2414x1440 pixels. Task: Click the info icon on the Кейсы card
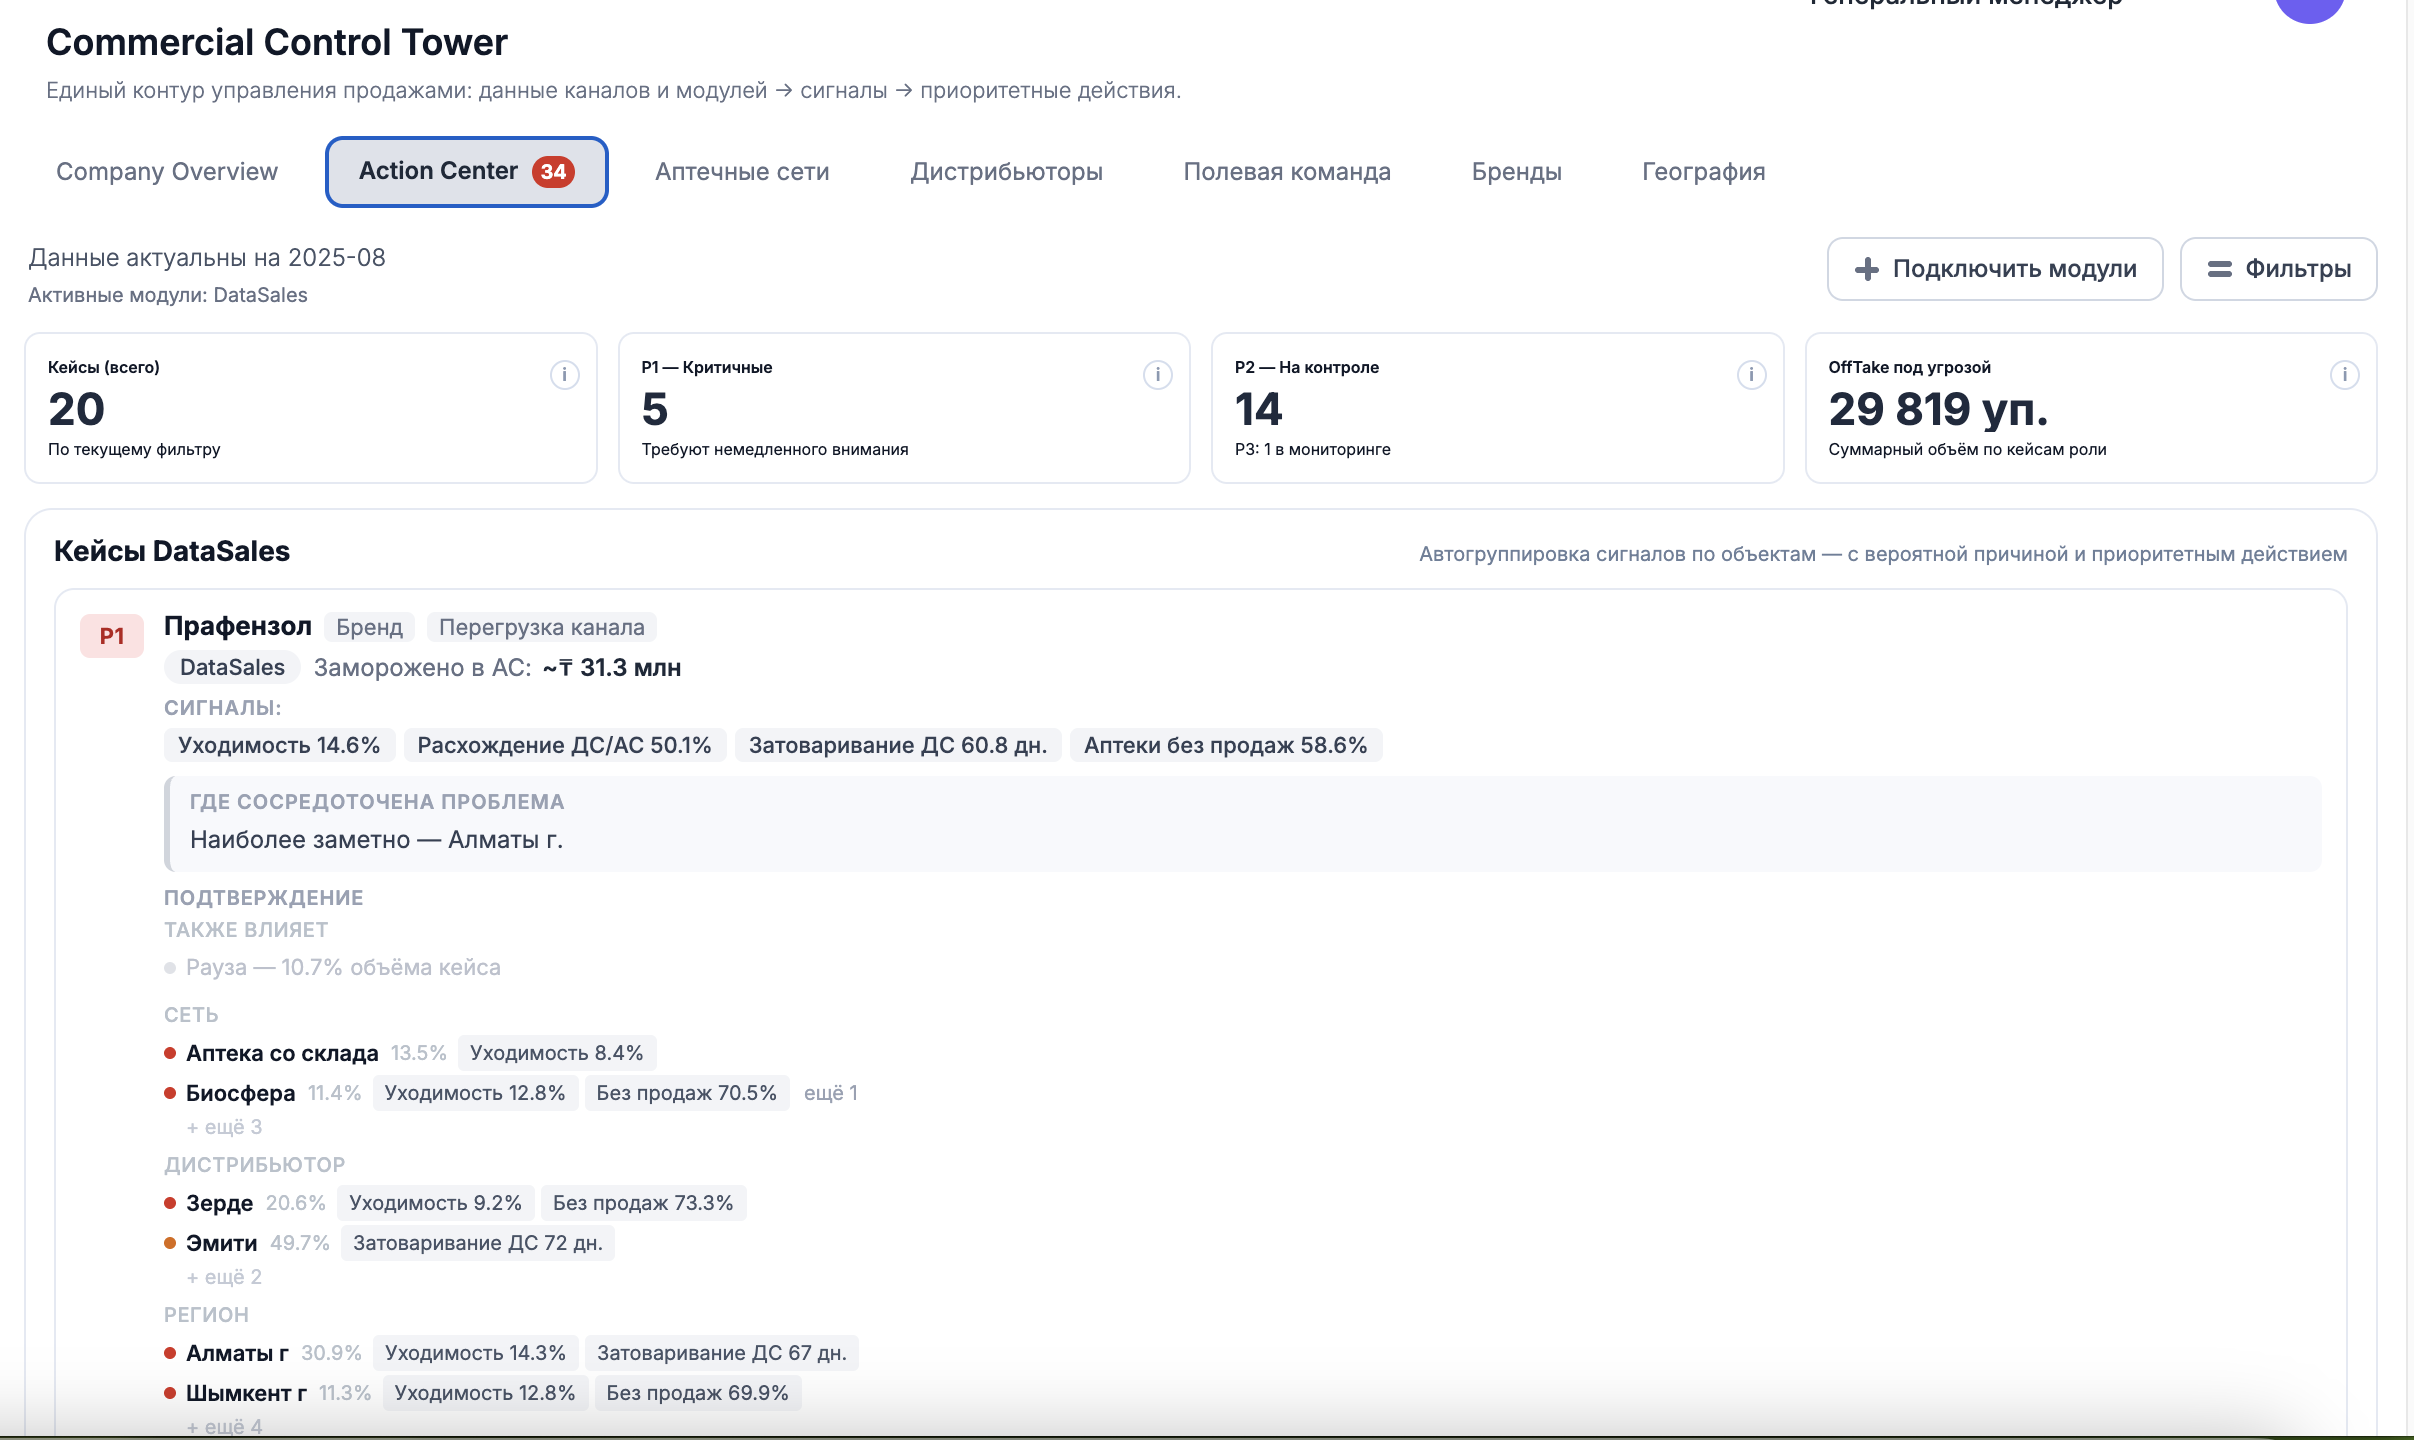pyautogui.click(x=564, y=372)
